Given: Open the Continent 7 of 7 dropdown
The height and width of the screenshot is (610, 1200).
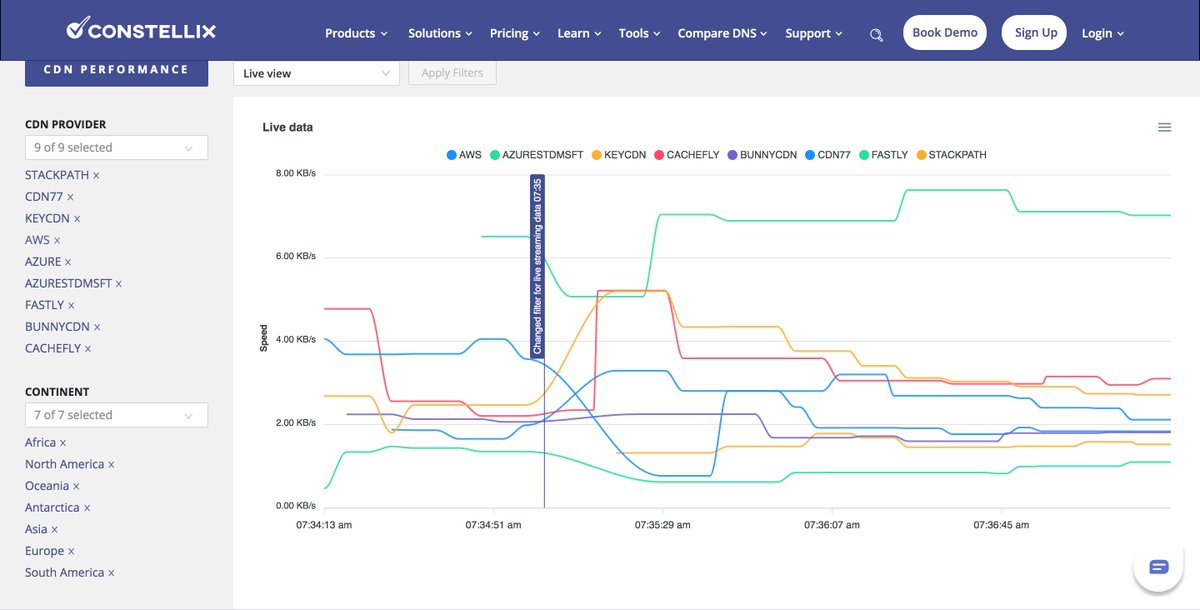Looking at the screenshot, I should click(x=116, y=415).
